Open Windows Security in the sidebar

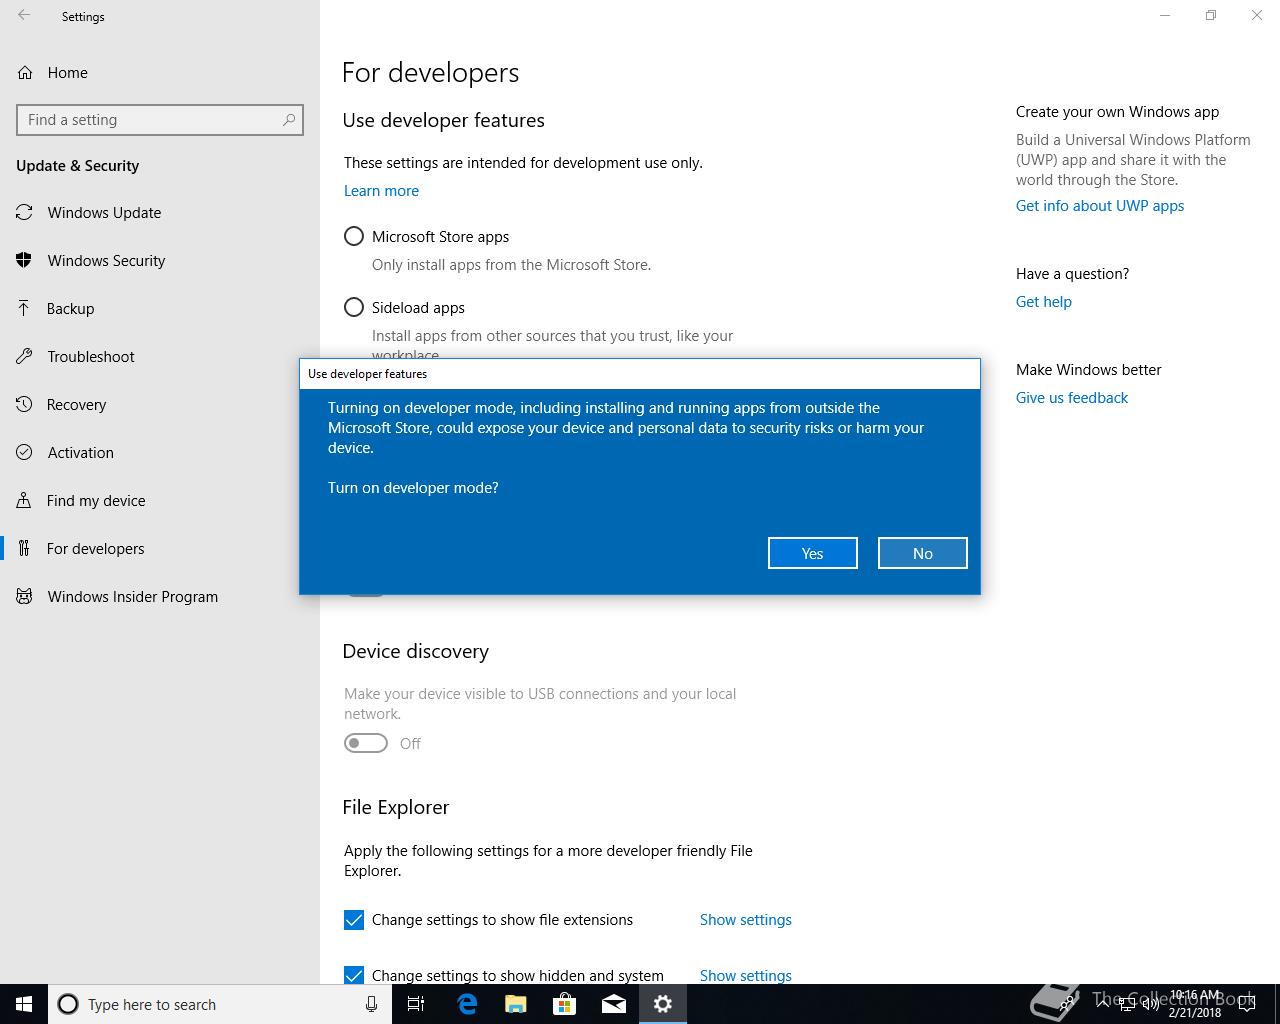160,260
